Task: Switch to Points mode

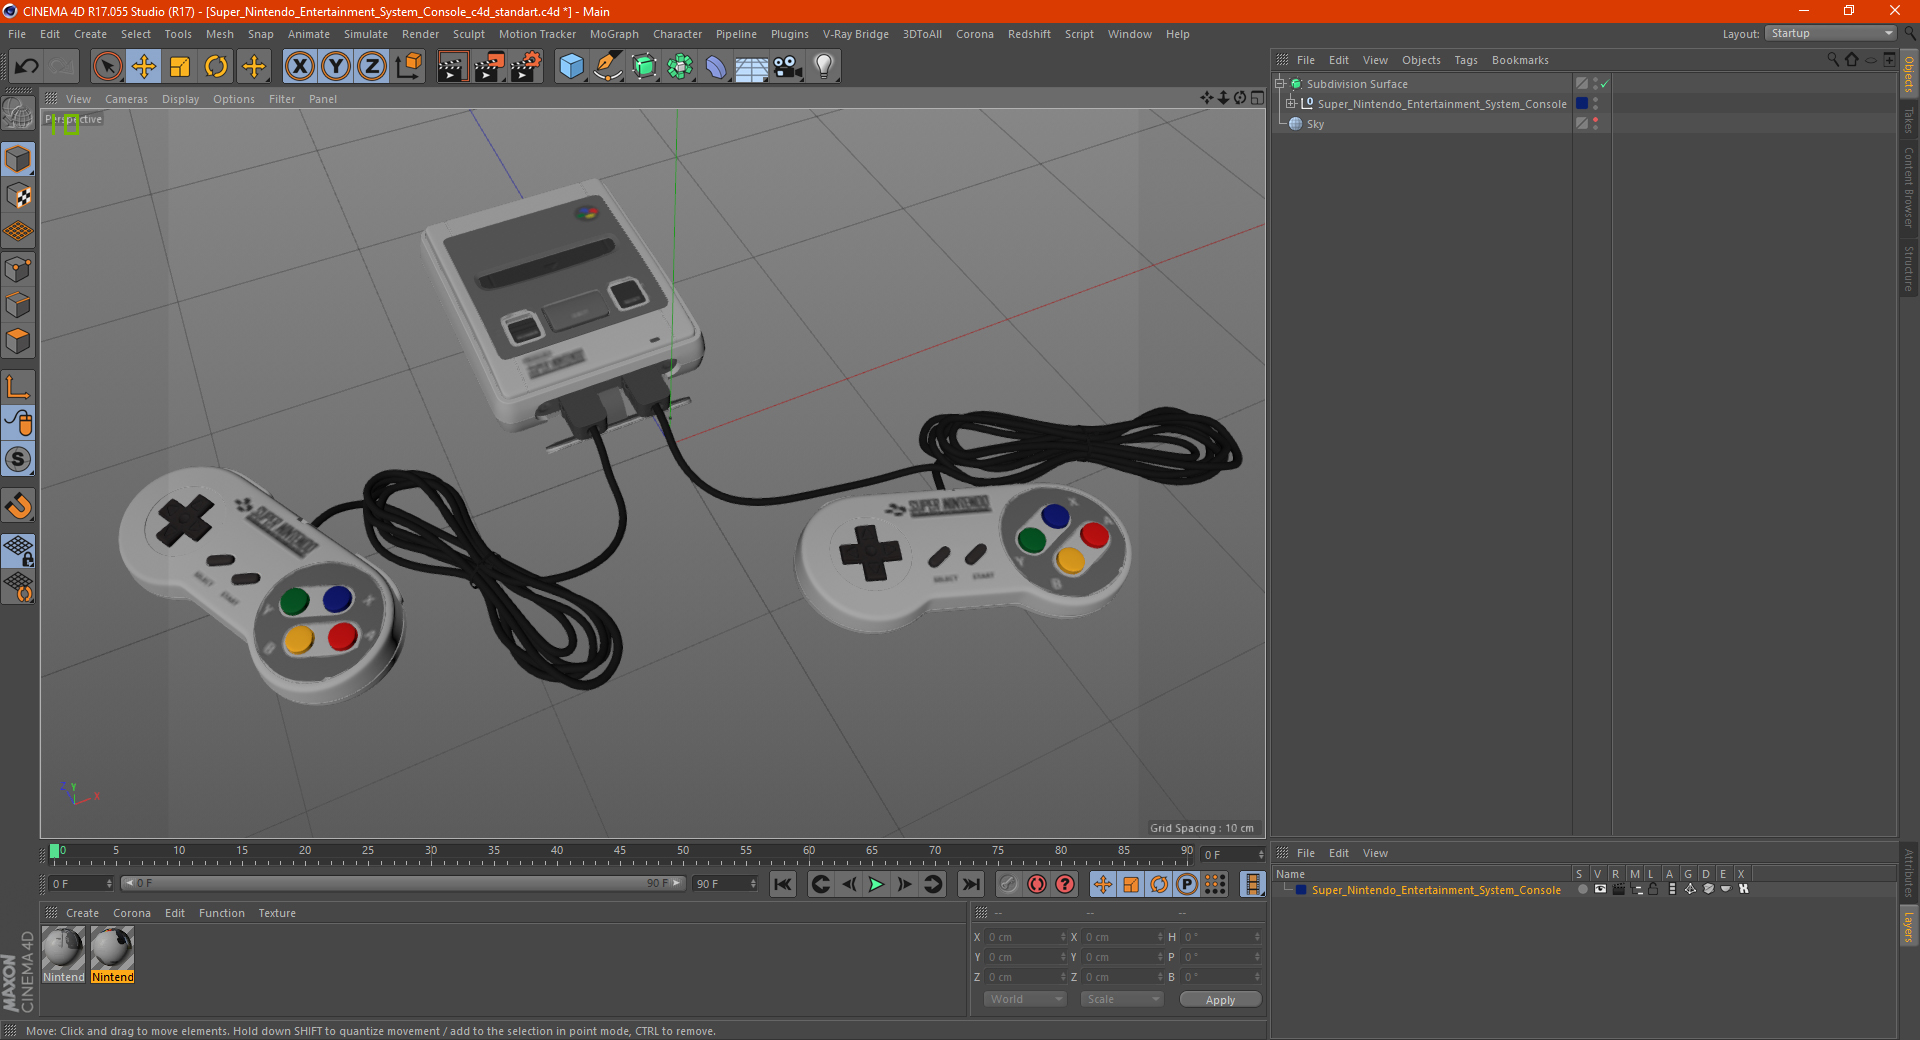Action: 18,269
